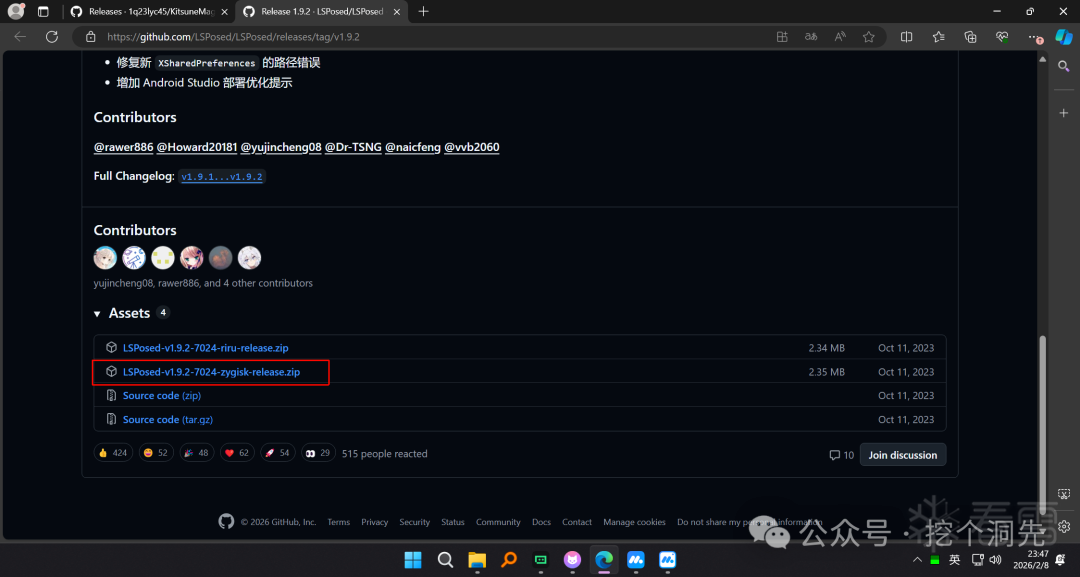This screenshot has width=1080, height=577.
Task: Click the pink-haired contributor avatar
Action: click(x=191, y=258)
